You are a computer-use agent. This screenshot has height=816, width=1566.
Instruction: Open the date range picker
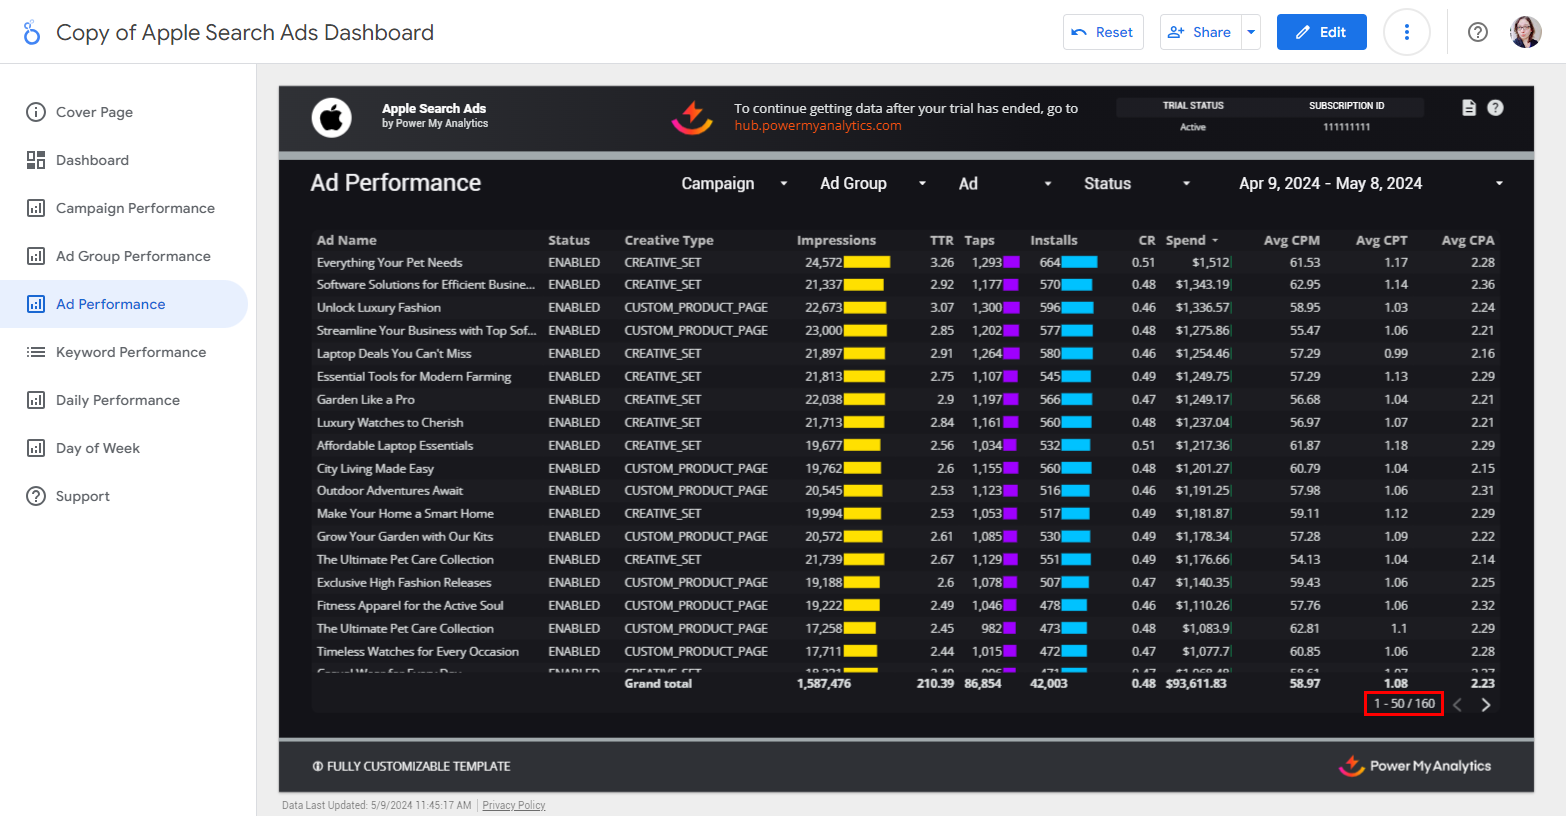pyautogui.click(x=1370, y=184)
